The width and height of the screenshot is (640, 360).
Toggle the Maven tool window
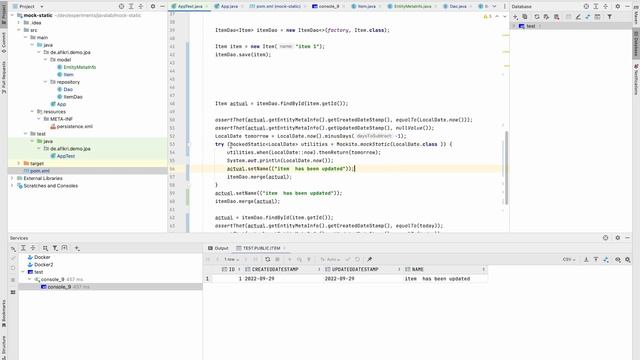(636, 15)
